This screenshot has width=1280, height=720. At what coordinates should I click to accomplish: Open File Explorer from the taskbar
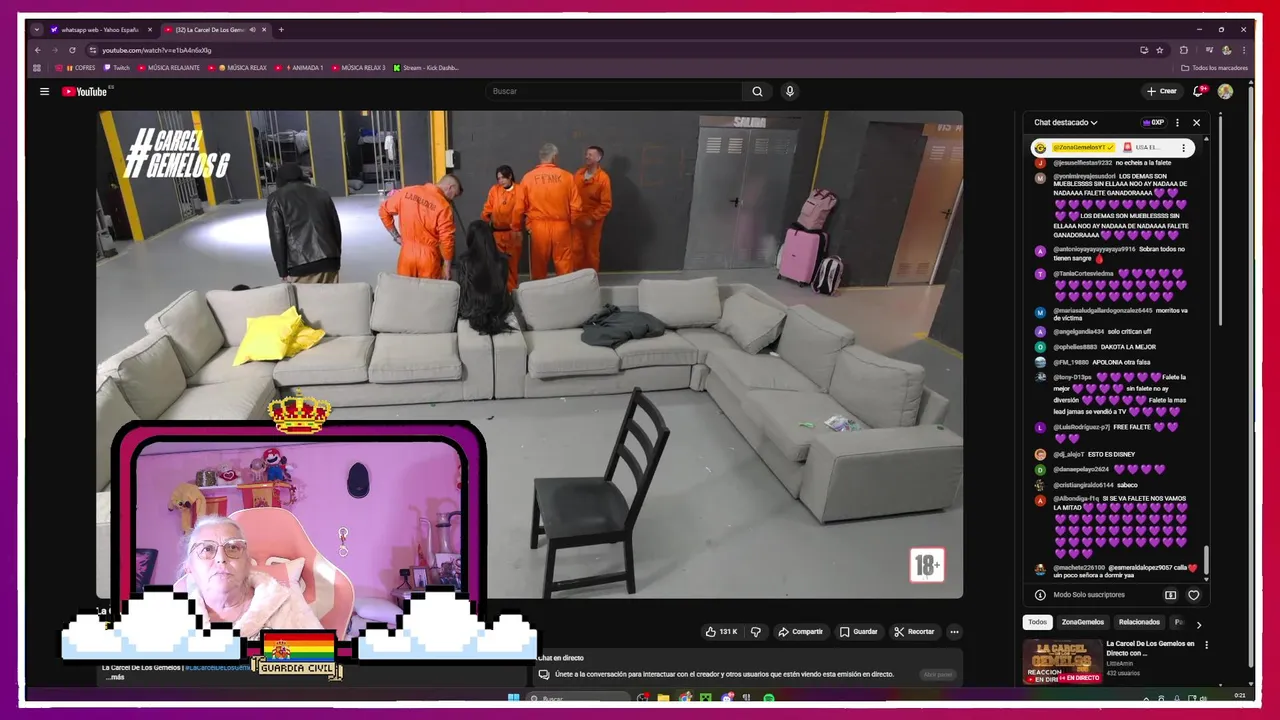click(663, 698)
